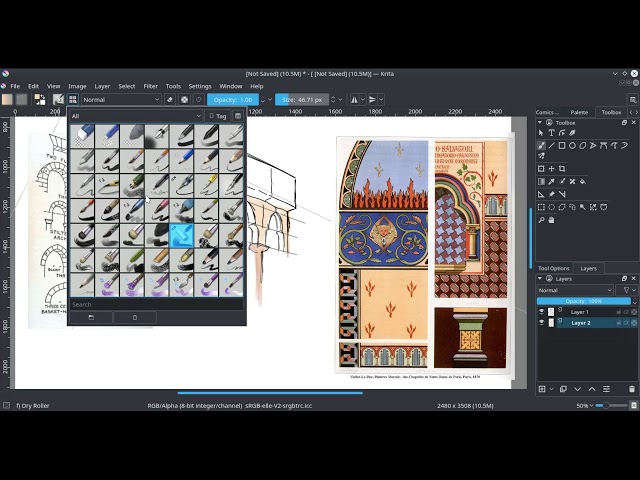Enable eraser mode in the top toolbar
Image resolution: width=640 pixels, height=480 pixels.
(170, 100)
